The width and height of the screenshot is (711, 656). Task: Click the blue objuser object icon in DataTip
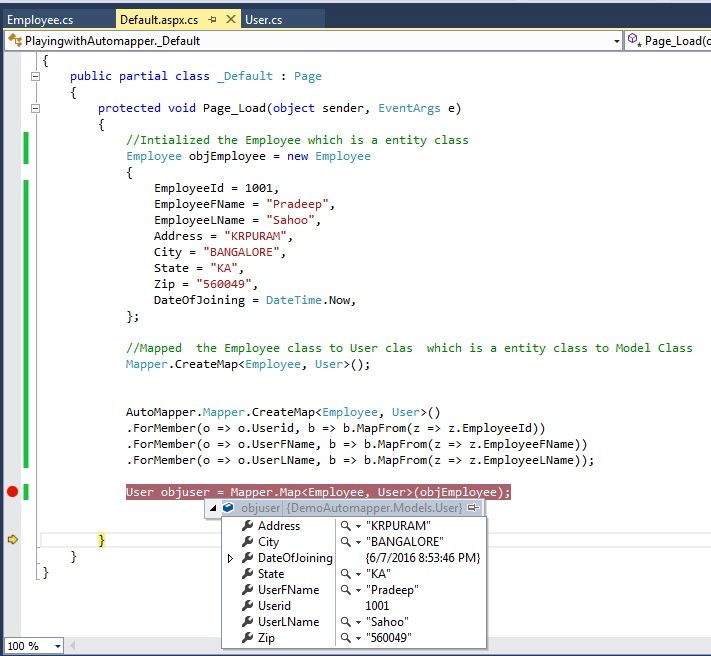pos(228,508)
